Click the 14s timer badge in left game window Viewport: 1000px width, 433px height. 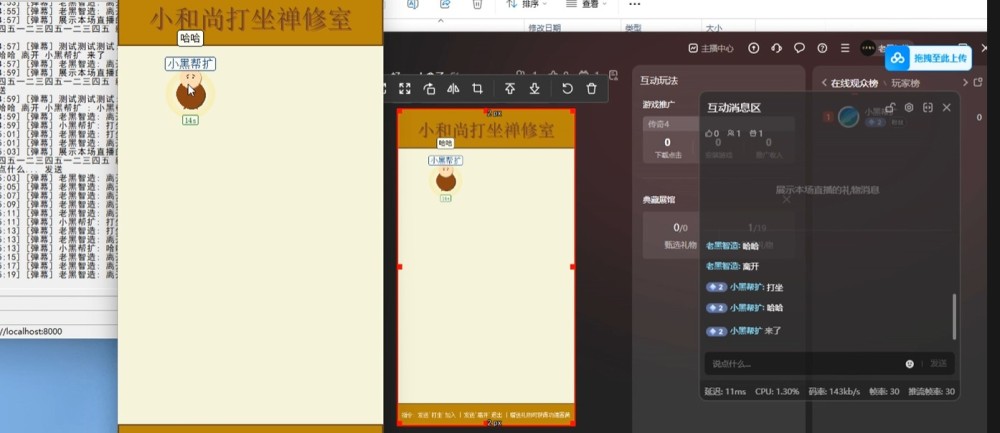coord(190,120)
